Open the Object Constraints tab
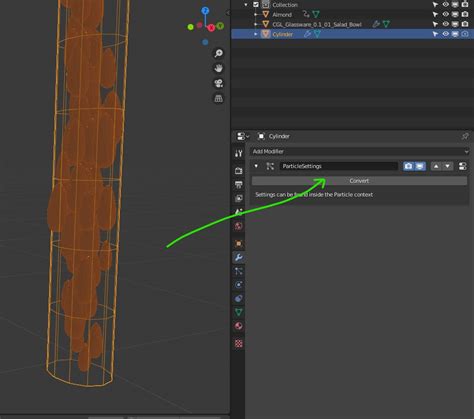The height and width of the screenshot is (419, 474). (x=238, y=298)
